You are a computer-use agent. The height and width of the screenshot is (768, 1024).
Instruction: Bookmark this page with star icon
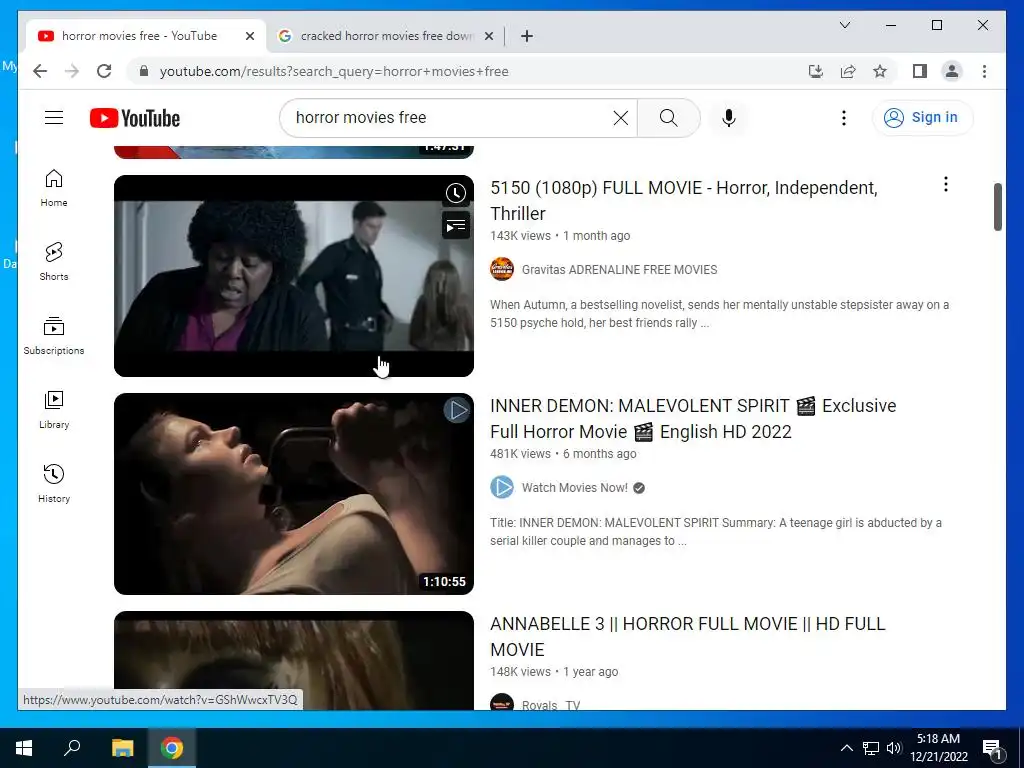(880, 71)
